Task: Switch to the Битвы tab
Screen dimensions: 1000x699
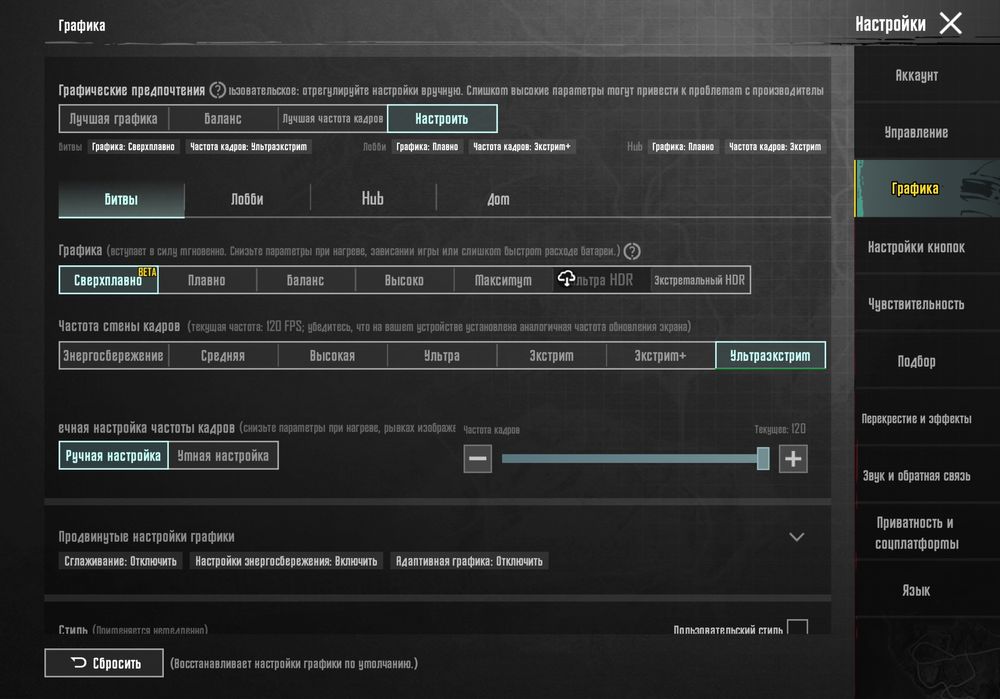Action: click(x=121, y=200)
